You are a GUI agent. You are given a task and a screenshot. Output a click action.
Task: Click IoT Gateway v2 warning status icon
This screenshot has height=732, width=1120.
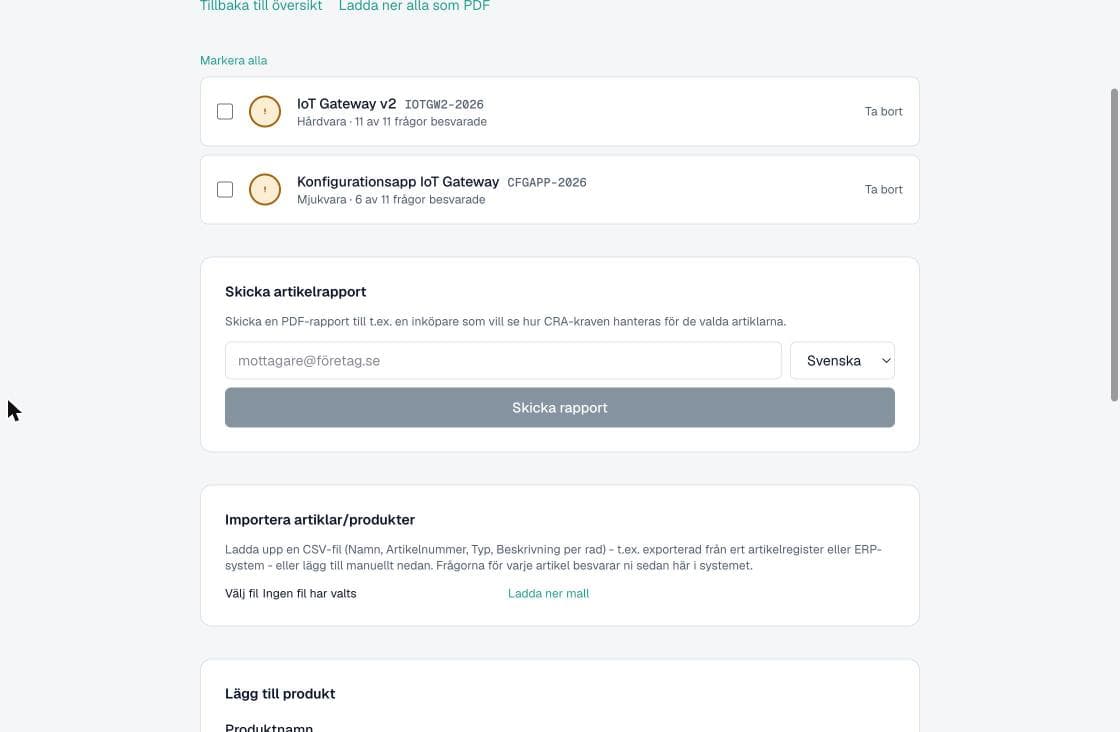point(264,111)
